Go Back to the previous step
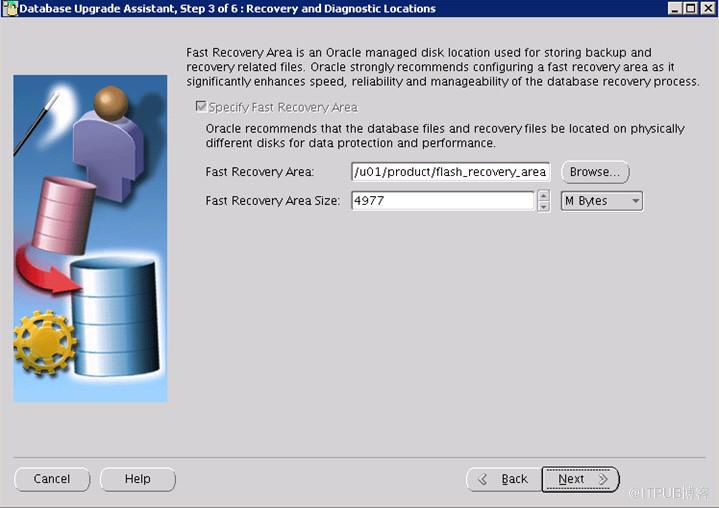 [x=504, y=479]
